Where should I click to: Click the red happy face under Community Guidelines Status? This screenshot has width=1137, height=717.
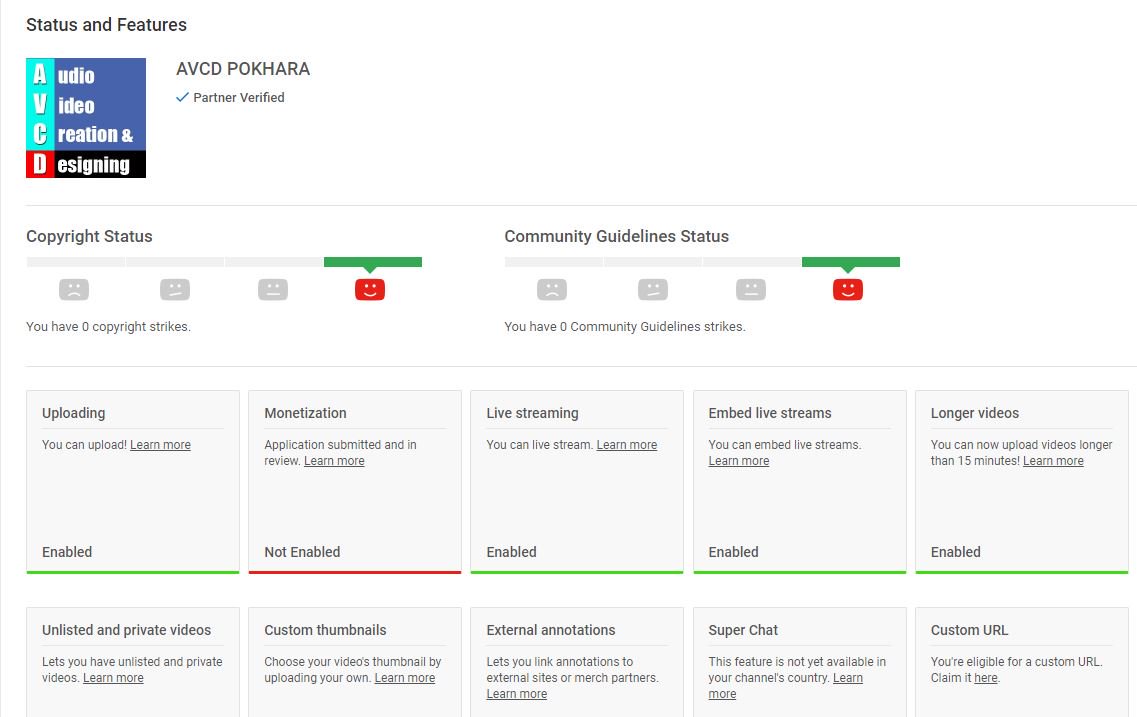[848, 289]
